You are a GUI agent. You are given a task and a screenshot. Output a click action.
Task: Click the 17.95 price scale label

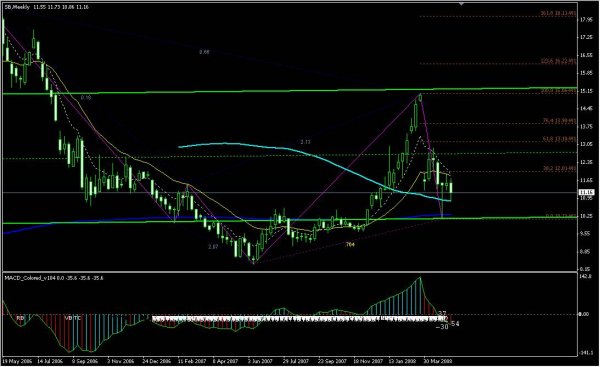[586, 20]
